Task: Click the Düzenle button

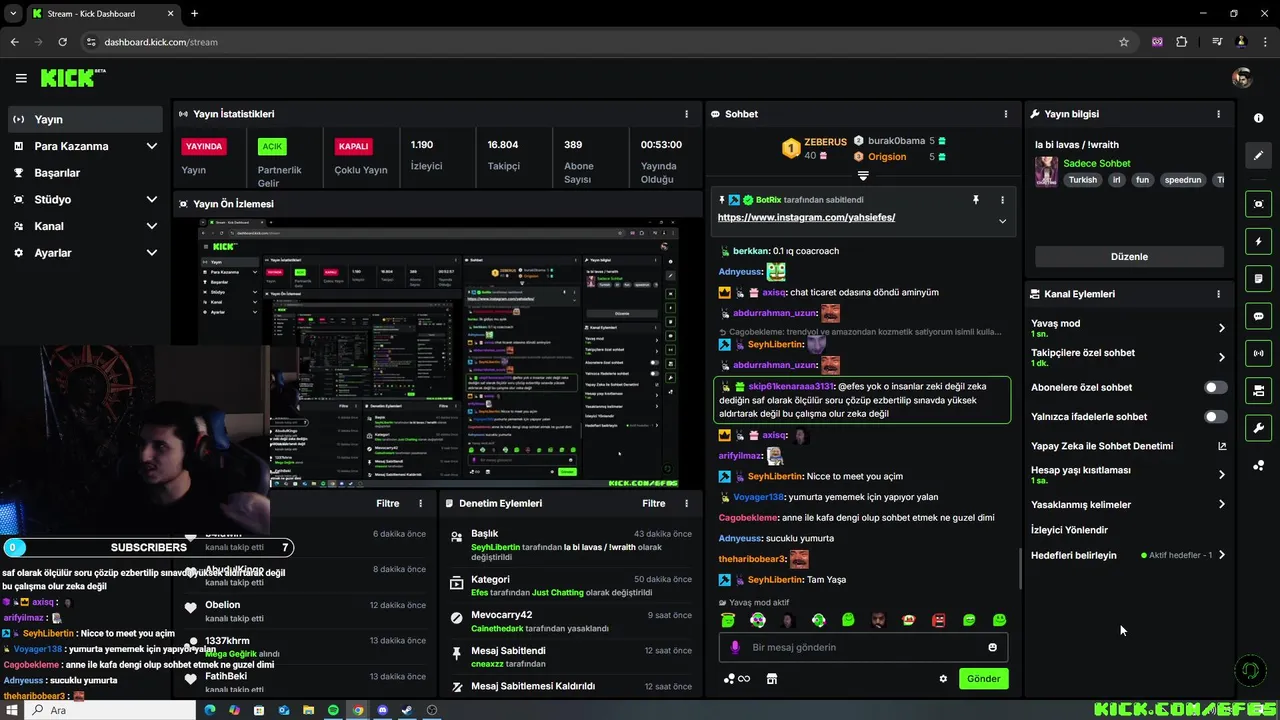Action: (1129, 256)
